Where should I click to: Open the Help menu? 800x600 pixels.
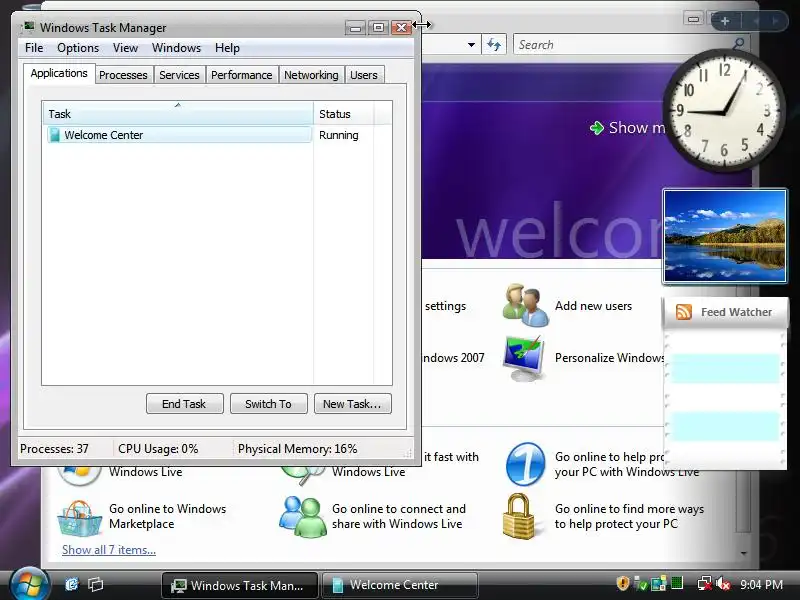[227, 48]
